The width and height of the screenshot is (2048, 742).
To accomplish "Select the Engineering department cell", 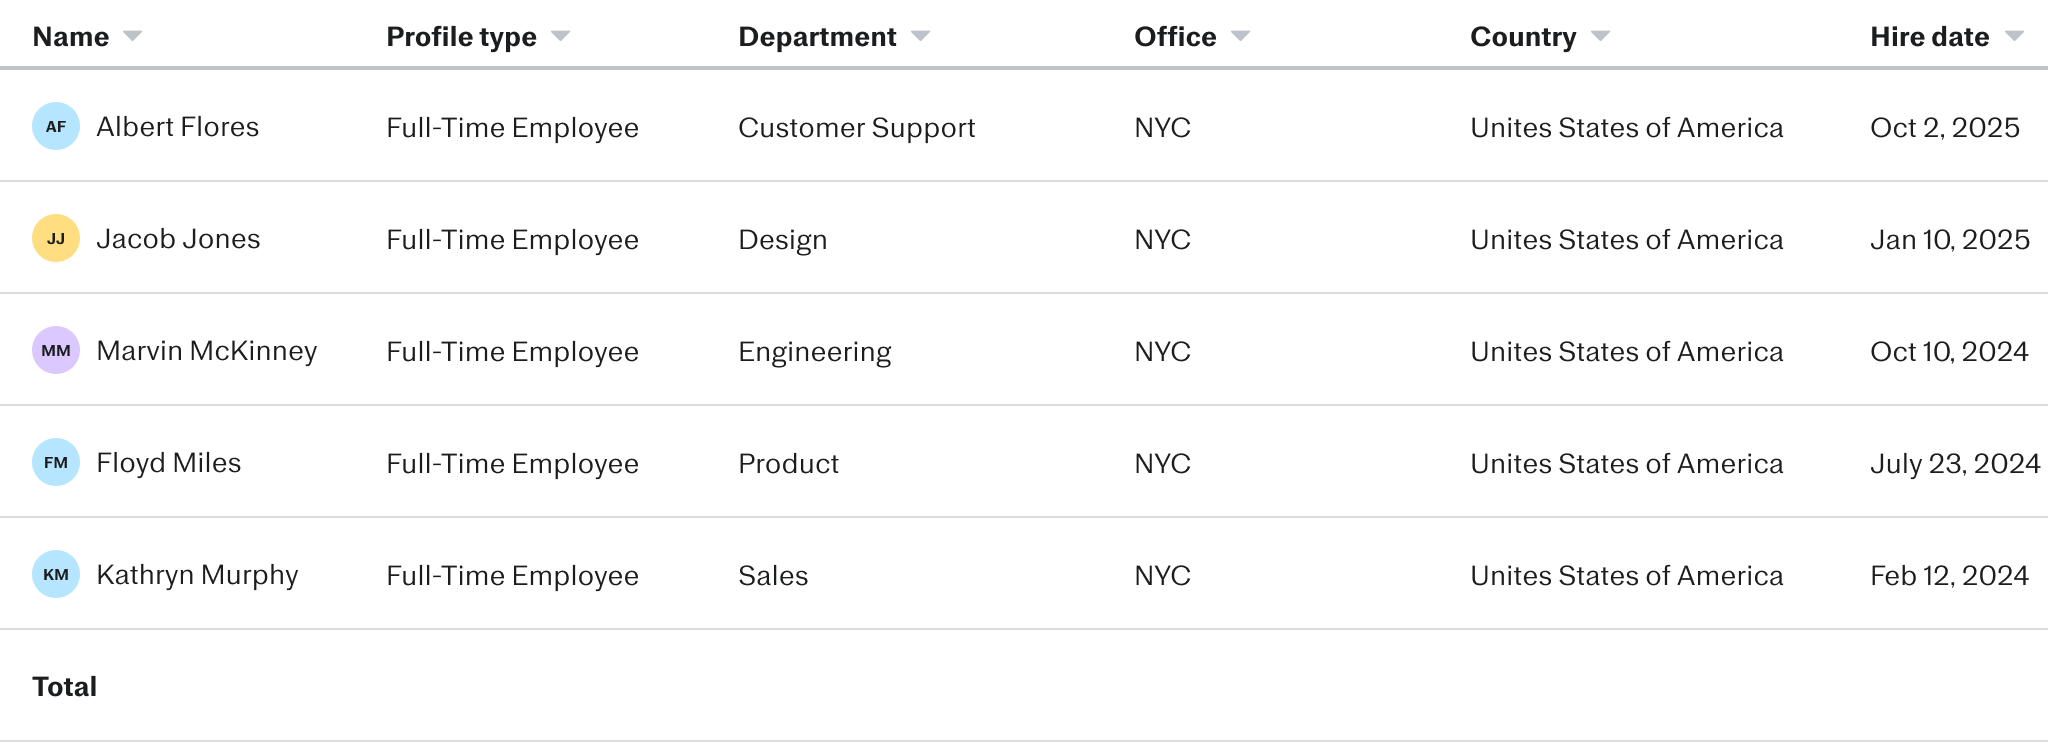I will click(814, 352).
